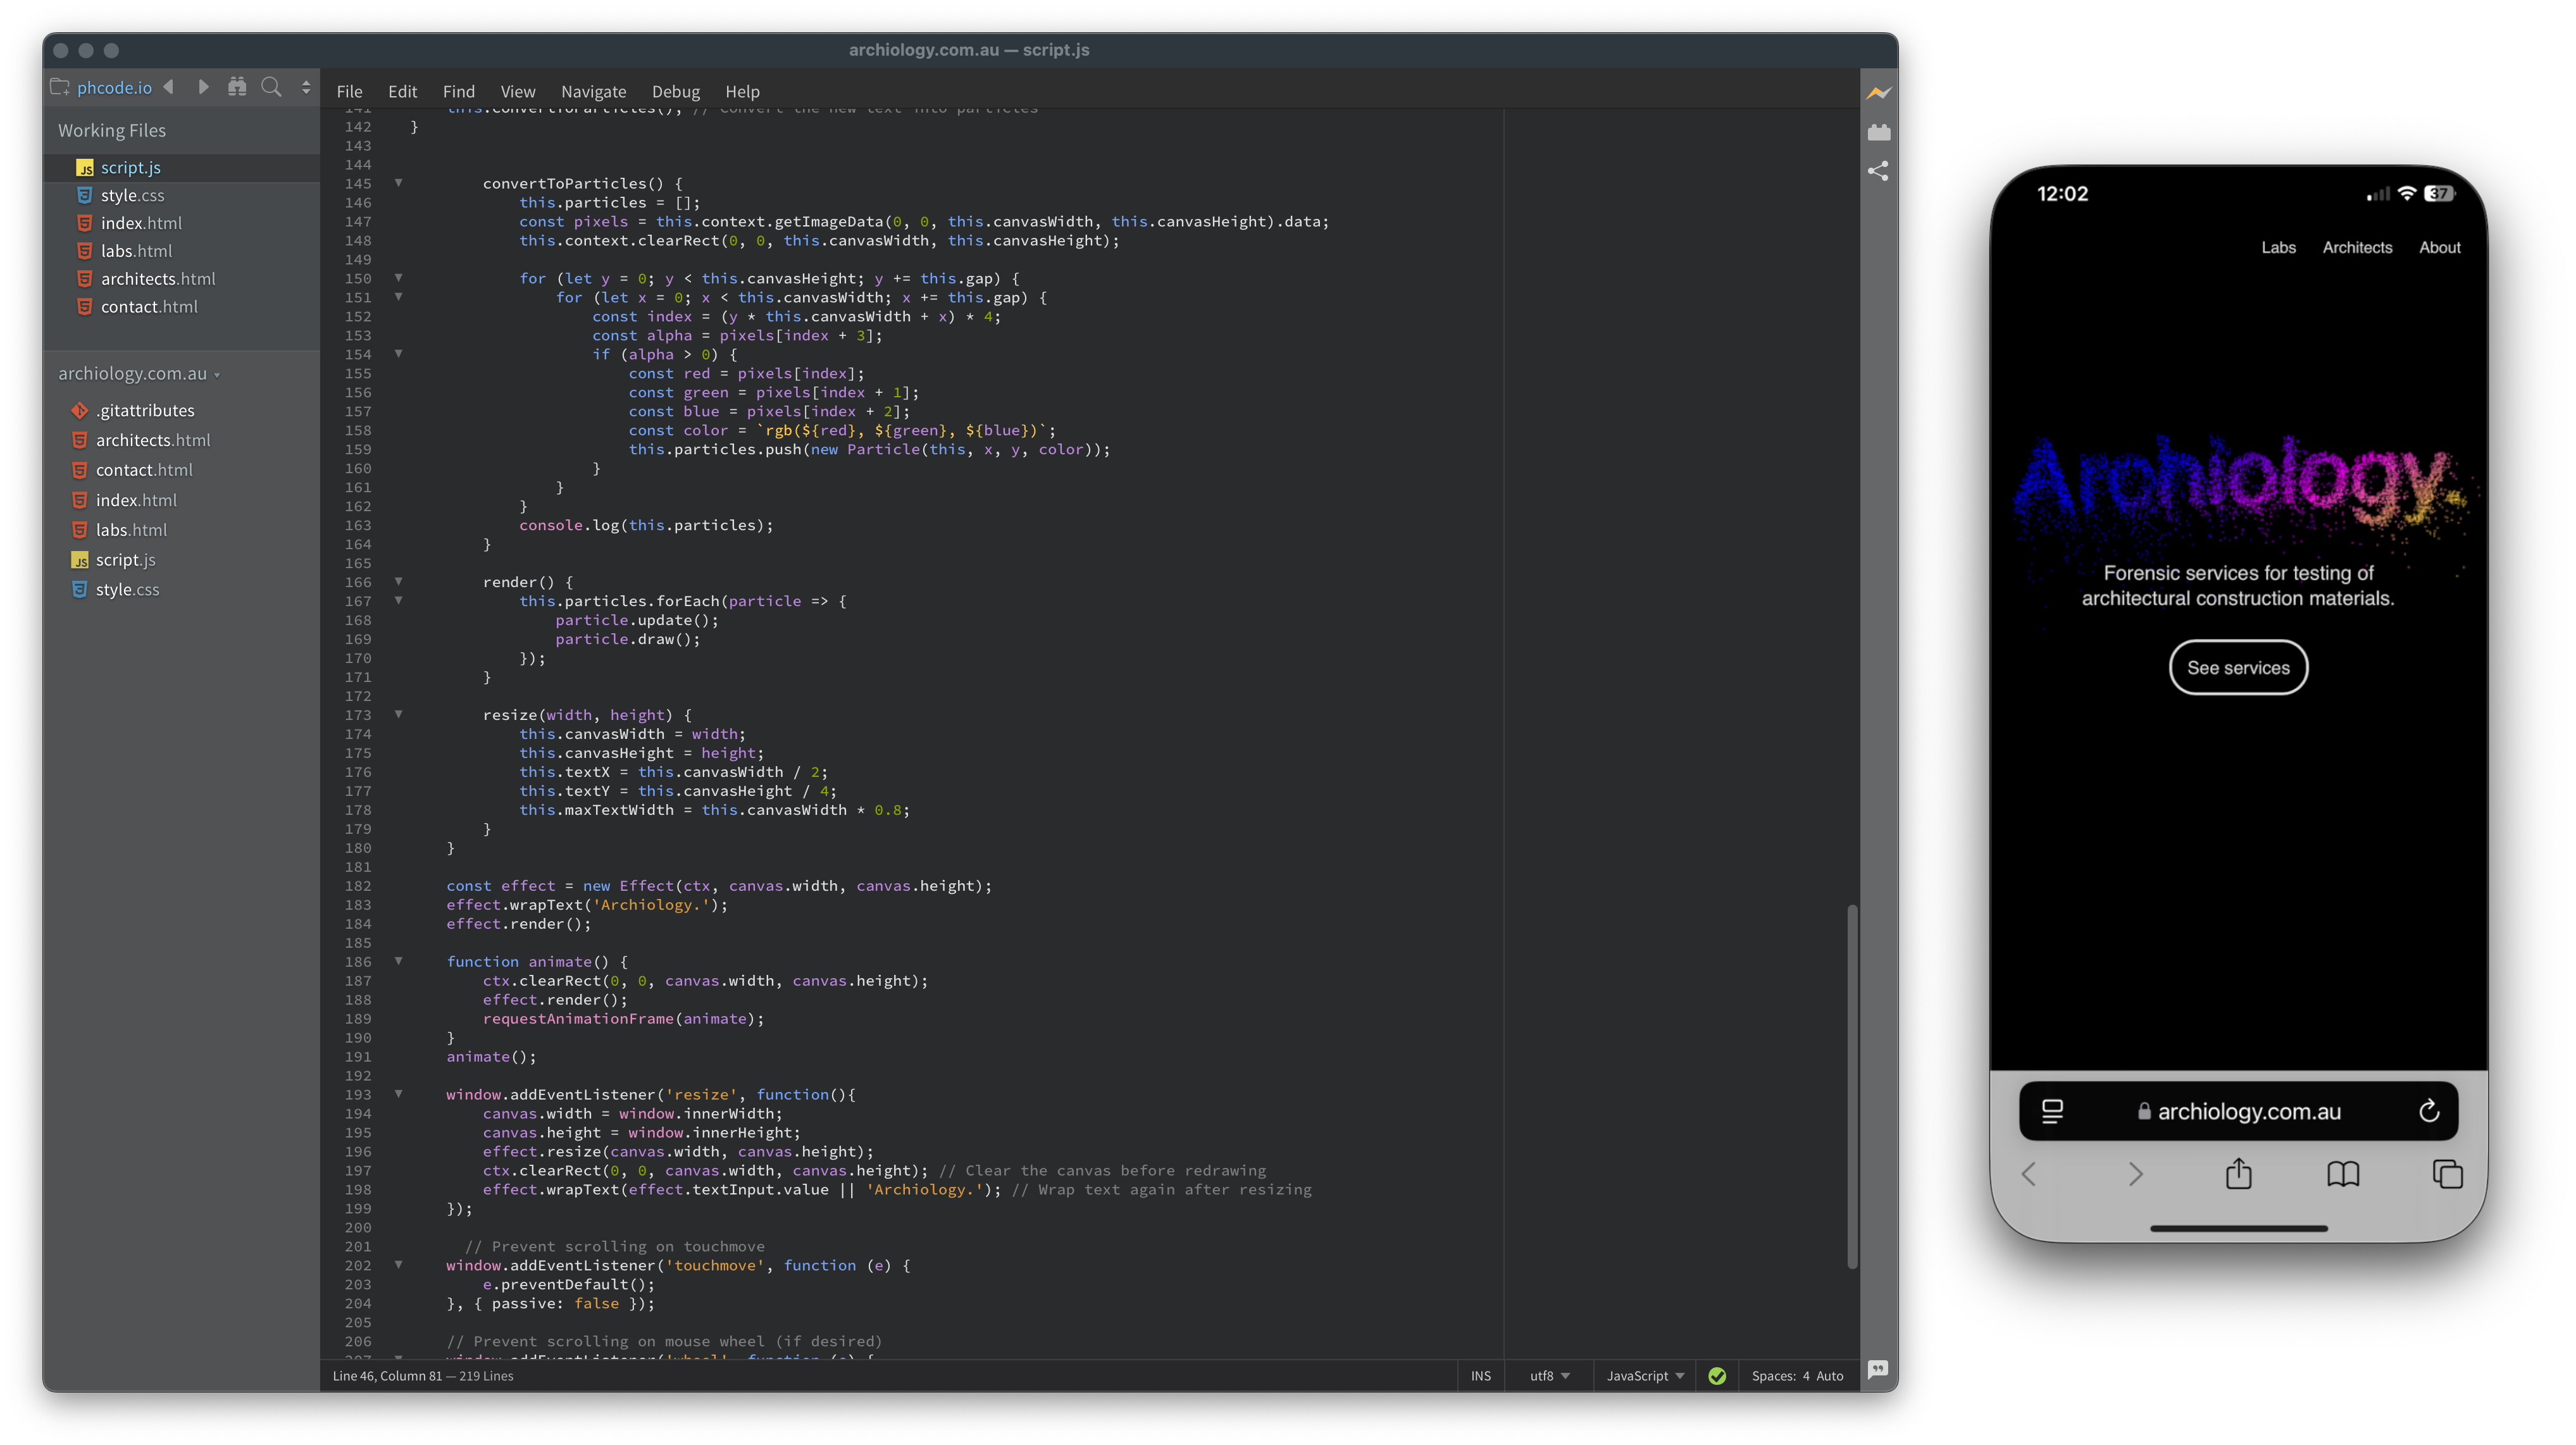Open the Navigate menu
This screenshot has width=2576, height=1445.
pos(593,91)
